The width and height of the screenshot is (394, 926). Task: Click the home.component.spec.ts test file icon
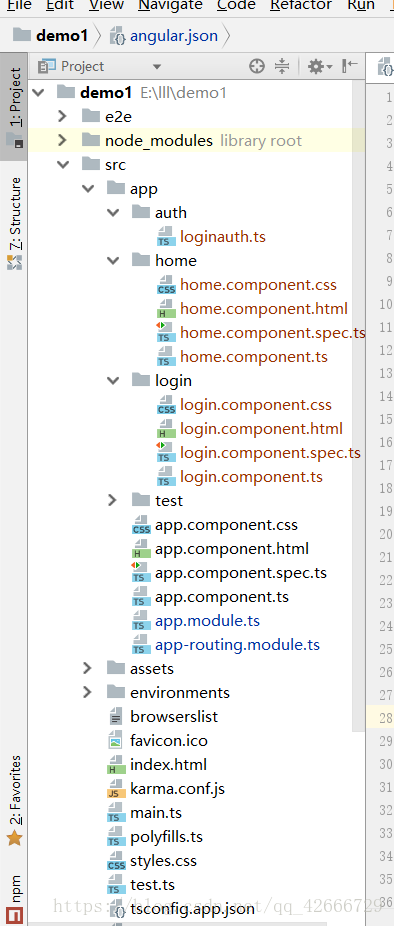[165, 332]
